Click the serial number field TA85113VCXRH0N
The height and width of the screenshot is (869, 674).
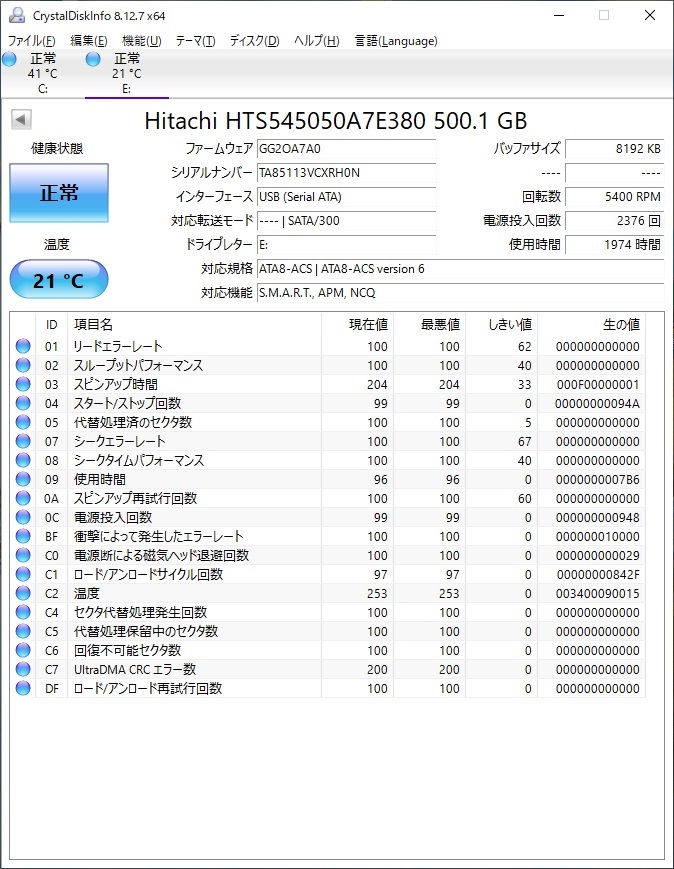point(346,172)
